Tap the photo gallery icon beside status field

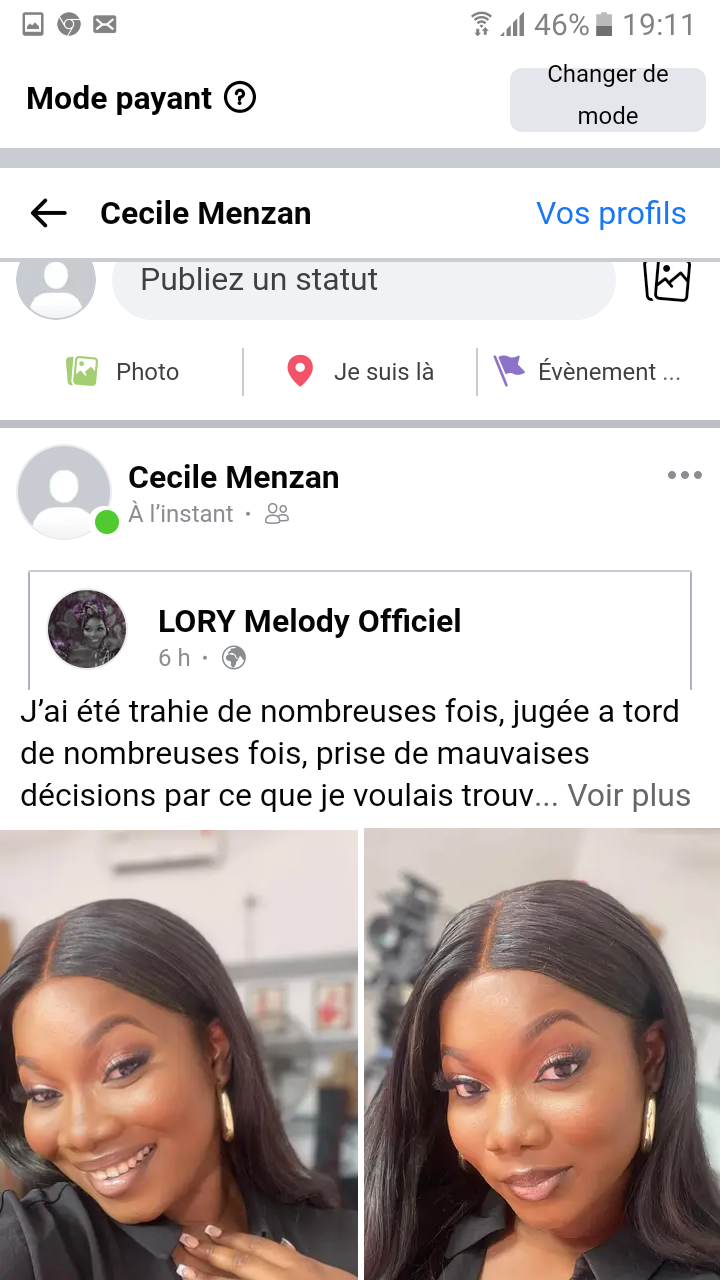pos(667,280)
